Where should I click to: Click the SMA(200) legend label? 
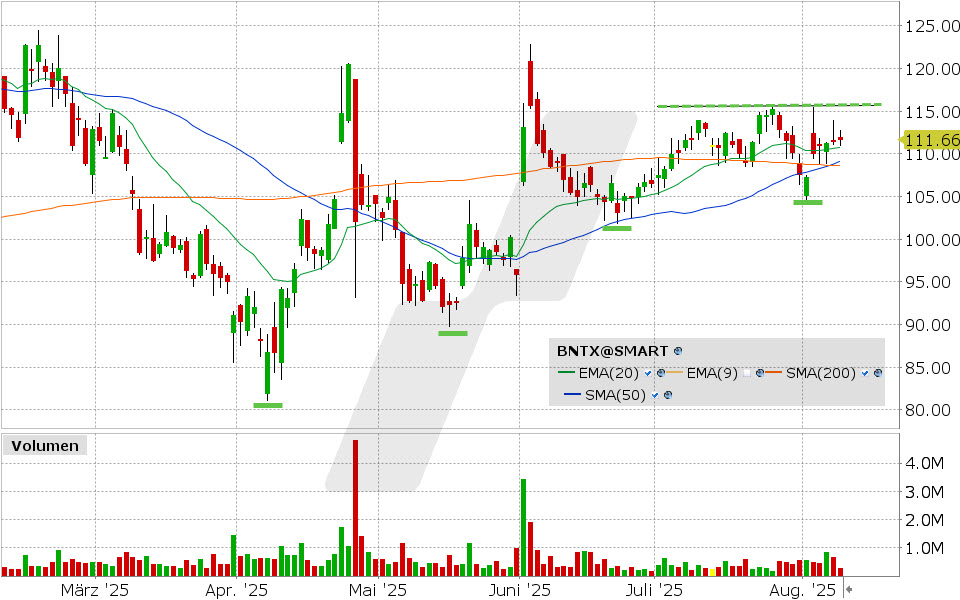click(820, 373)
